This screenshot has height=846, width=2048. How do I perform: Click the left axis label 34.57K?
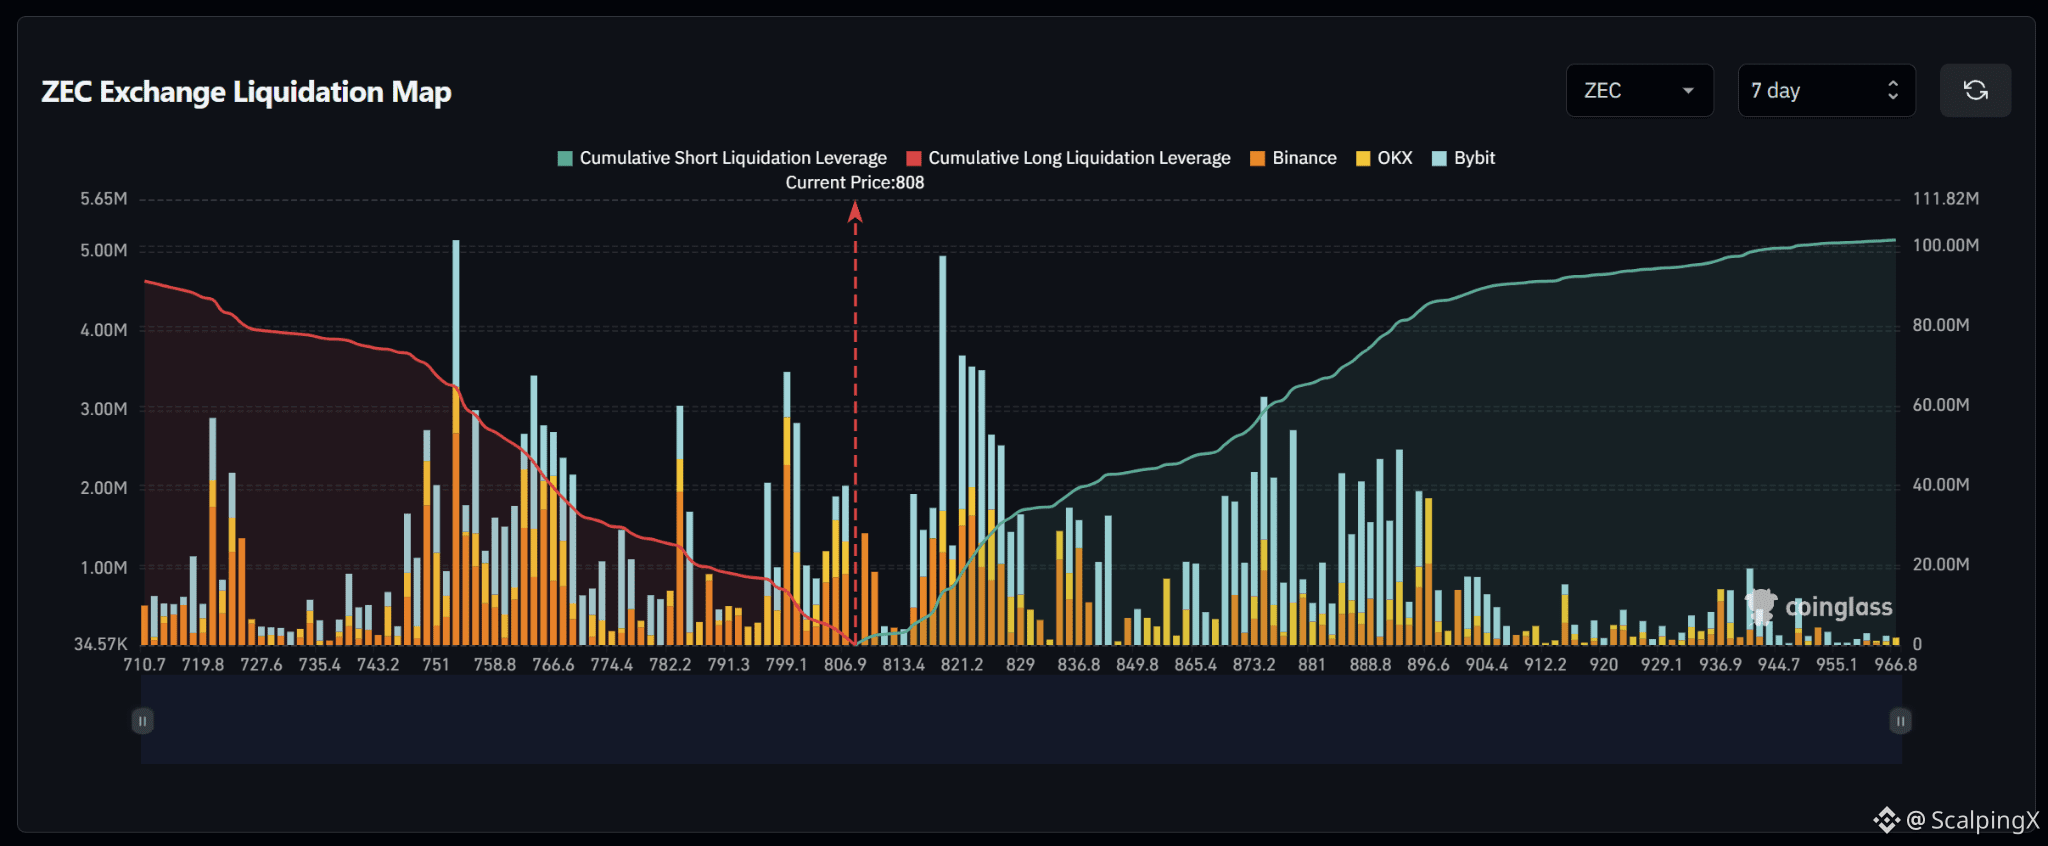[x=101, y=644]
